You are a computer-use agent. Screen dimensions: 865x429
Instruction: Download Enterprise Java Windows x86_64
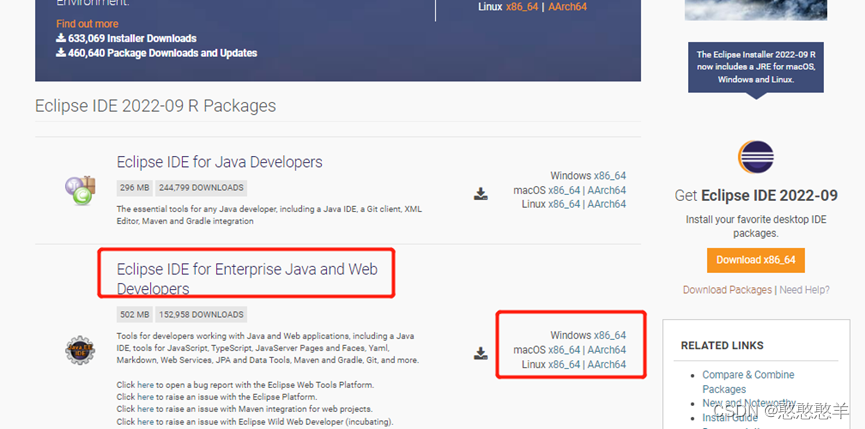click(610, 335)
